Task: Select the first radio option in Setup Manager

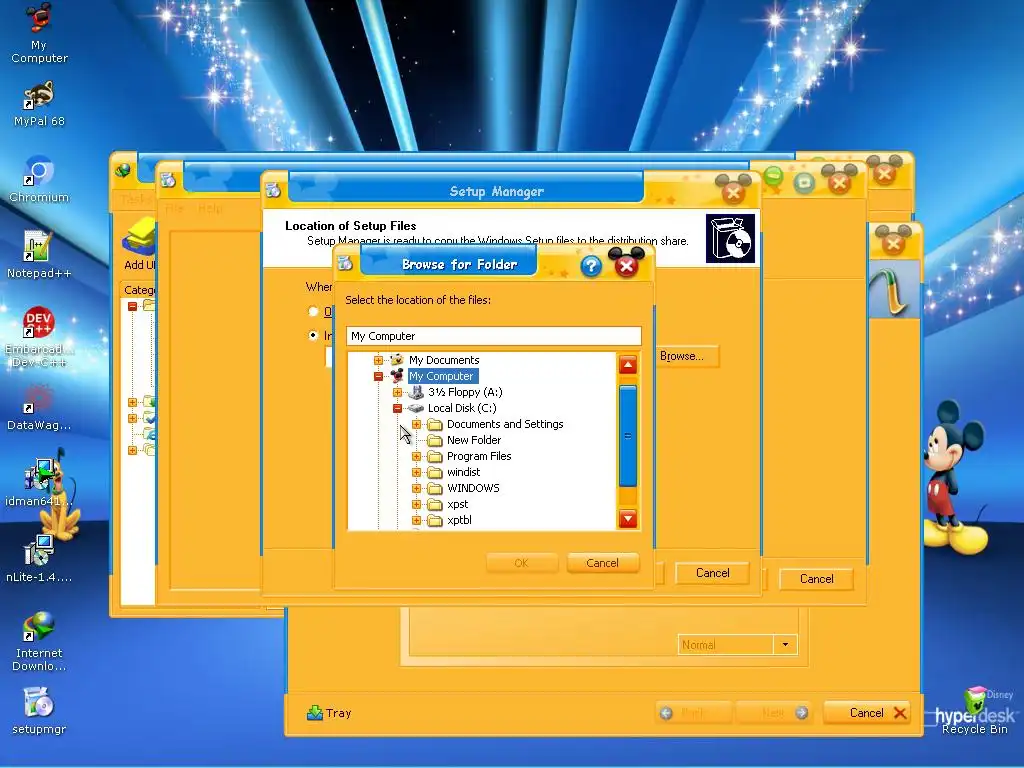Action: [x=313, y=312]
